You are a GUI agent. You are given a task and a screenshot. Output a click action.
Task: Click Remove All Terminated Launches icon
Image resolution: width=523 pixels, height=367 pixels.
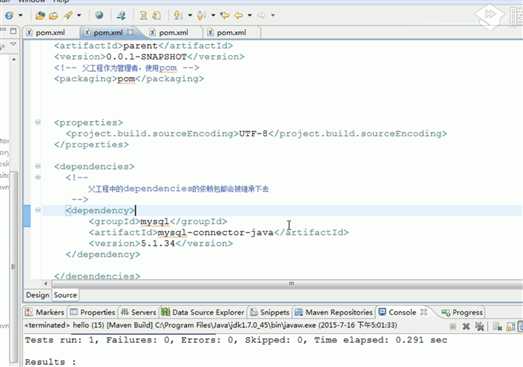click(x=480, y=326)
